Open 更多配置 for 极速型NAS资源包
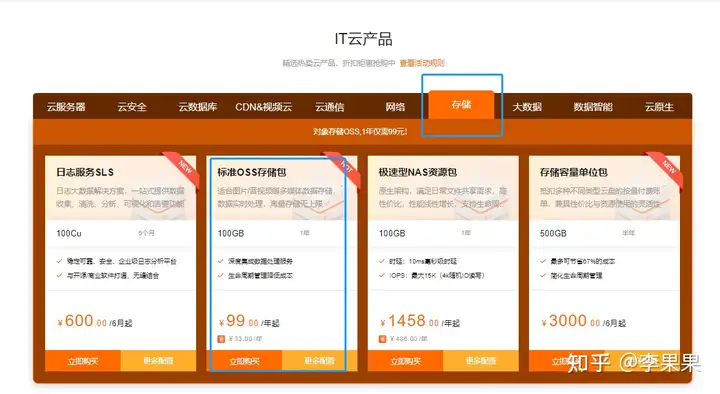The height and width of the screenshot is (394, 720). (481, 361)
